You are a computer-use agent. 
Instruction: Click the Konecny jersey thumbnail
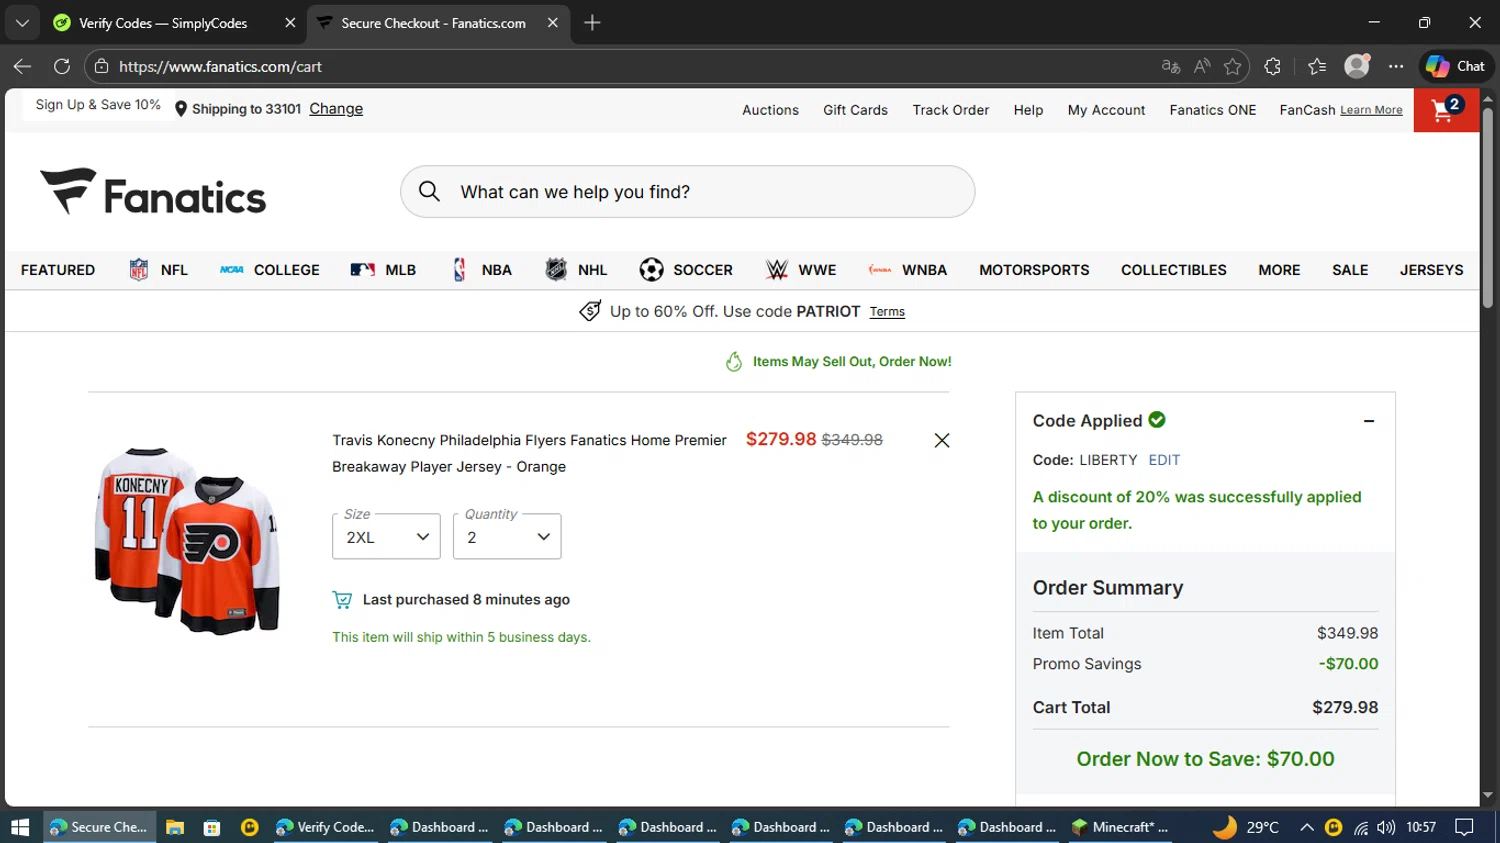coord(186,540)
